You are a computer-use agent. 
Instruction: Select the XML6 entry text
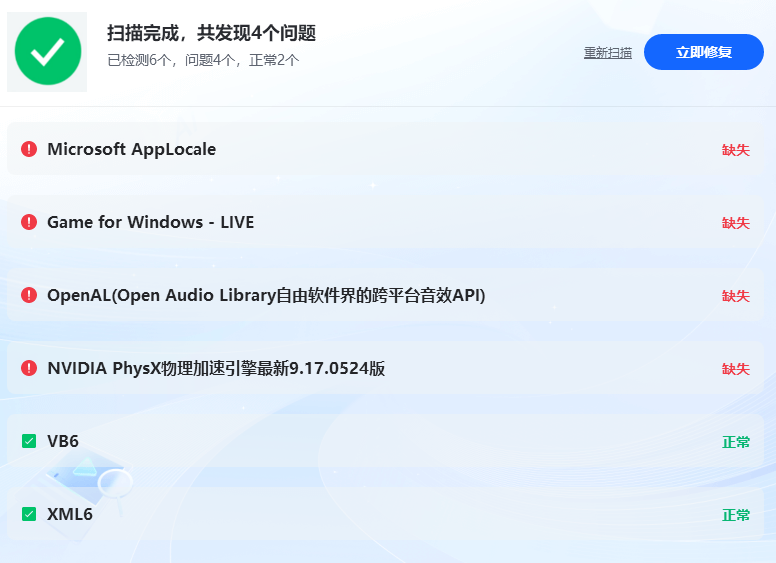(70, 514)
